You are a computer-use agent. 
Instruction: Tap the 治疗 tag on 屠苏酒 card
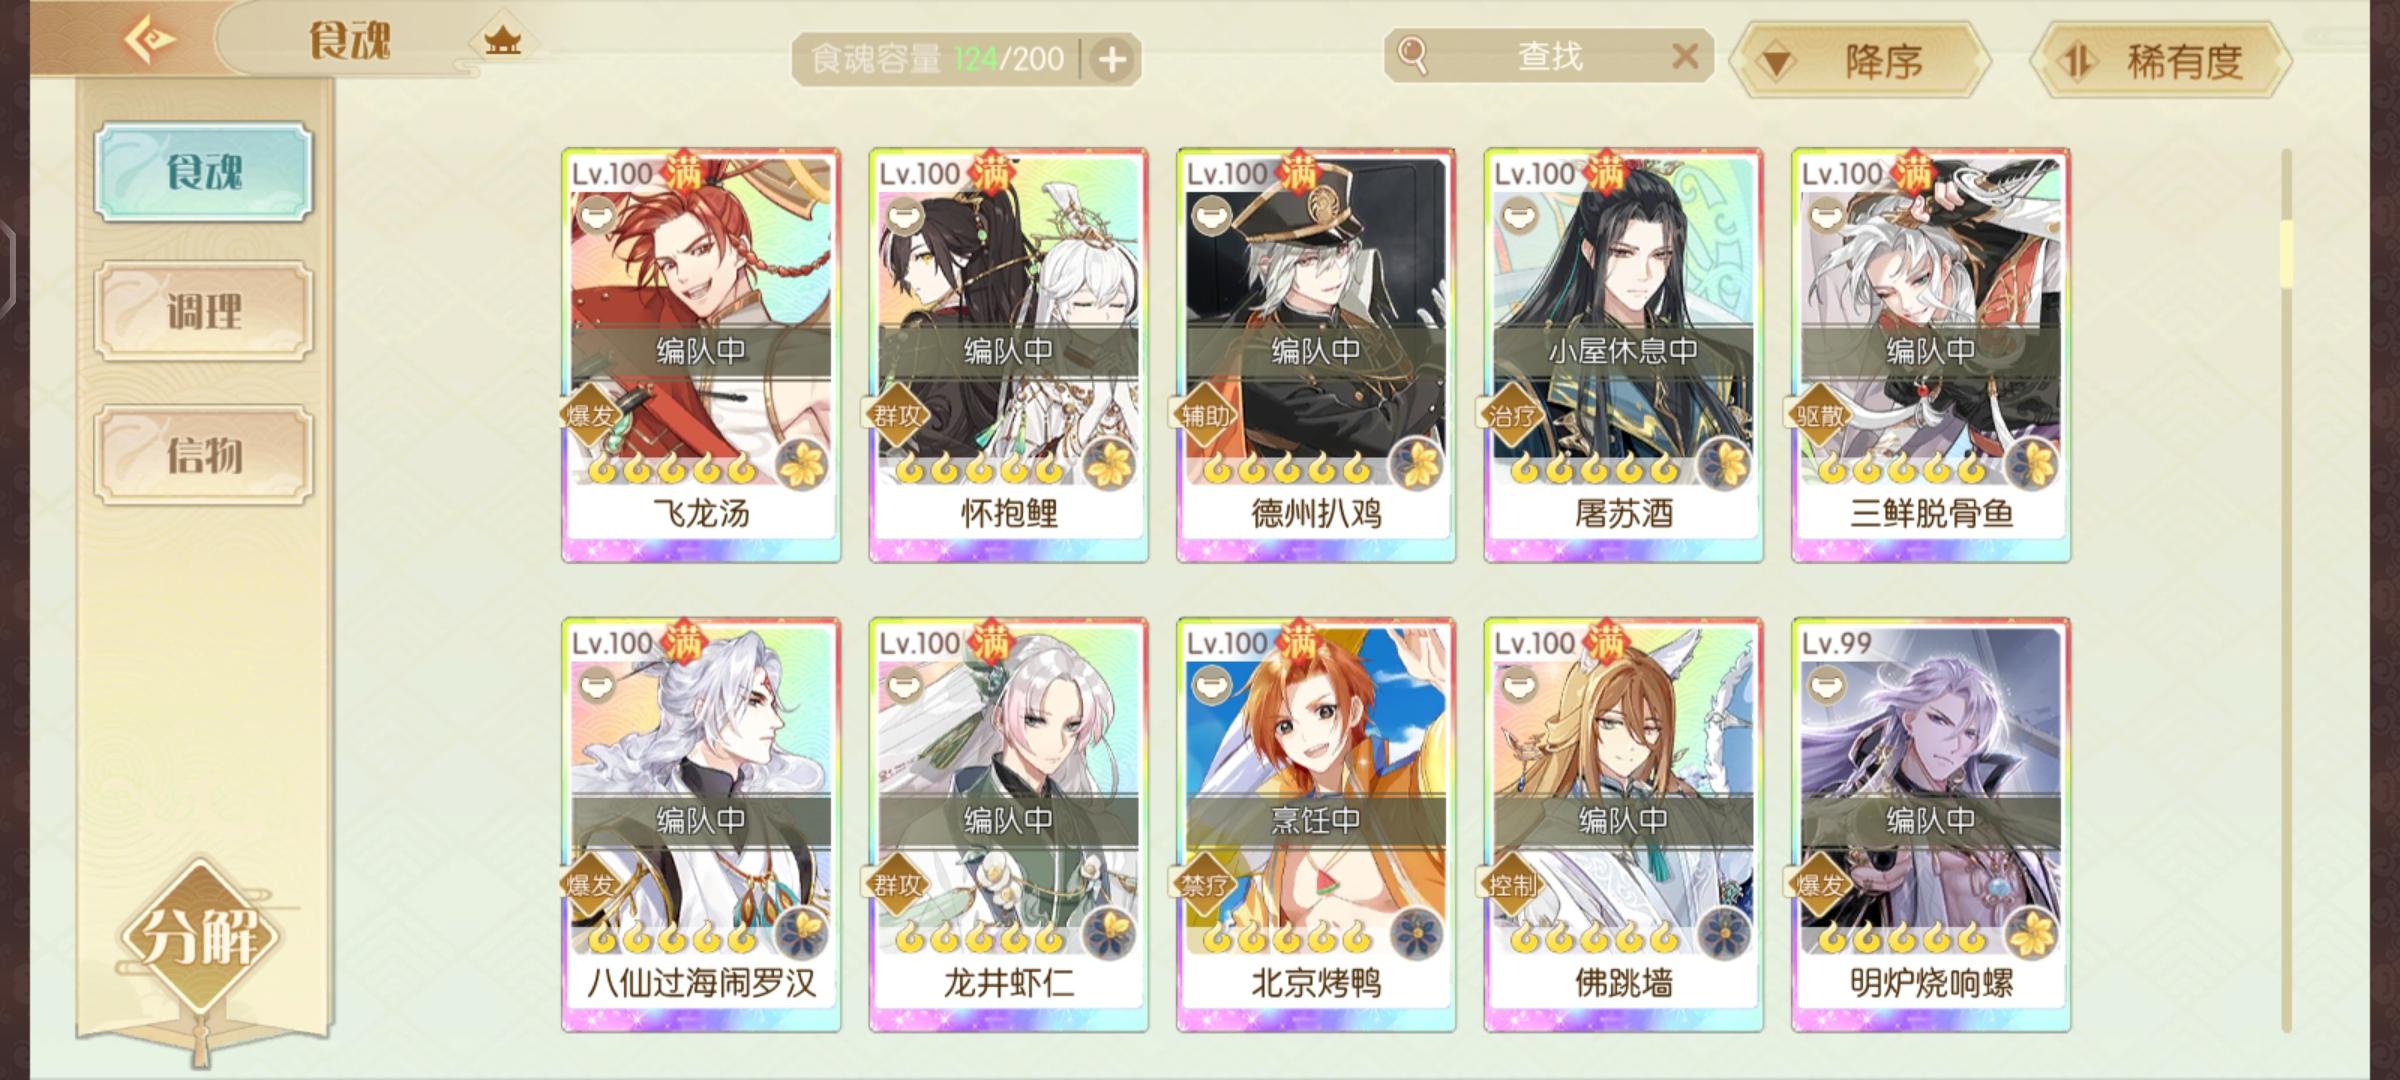coord(1512,415)
